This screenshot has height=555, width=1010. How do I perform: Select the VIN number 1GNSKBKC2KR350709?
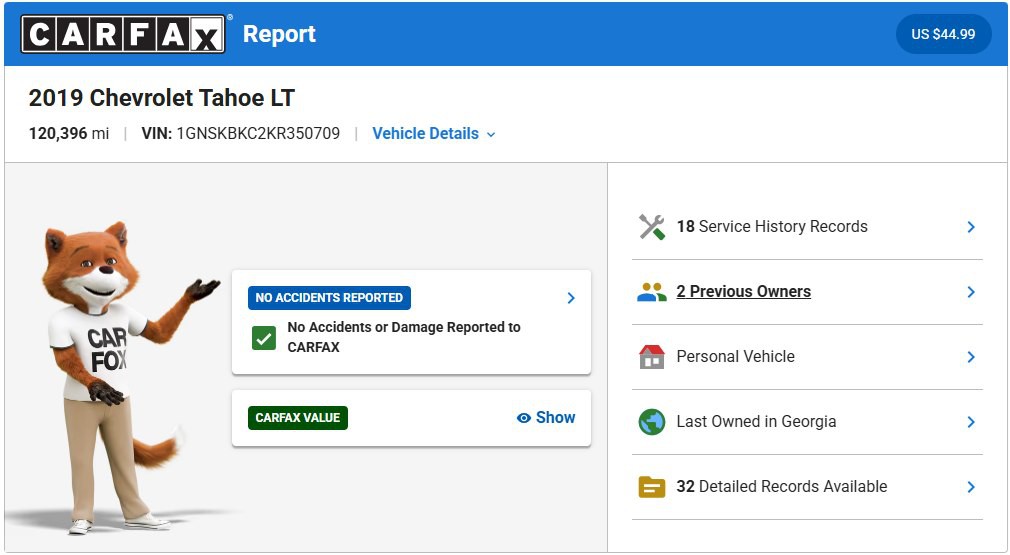(x=258, y=133)
